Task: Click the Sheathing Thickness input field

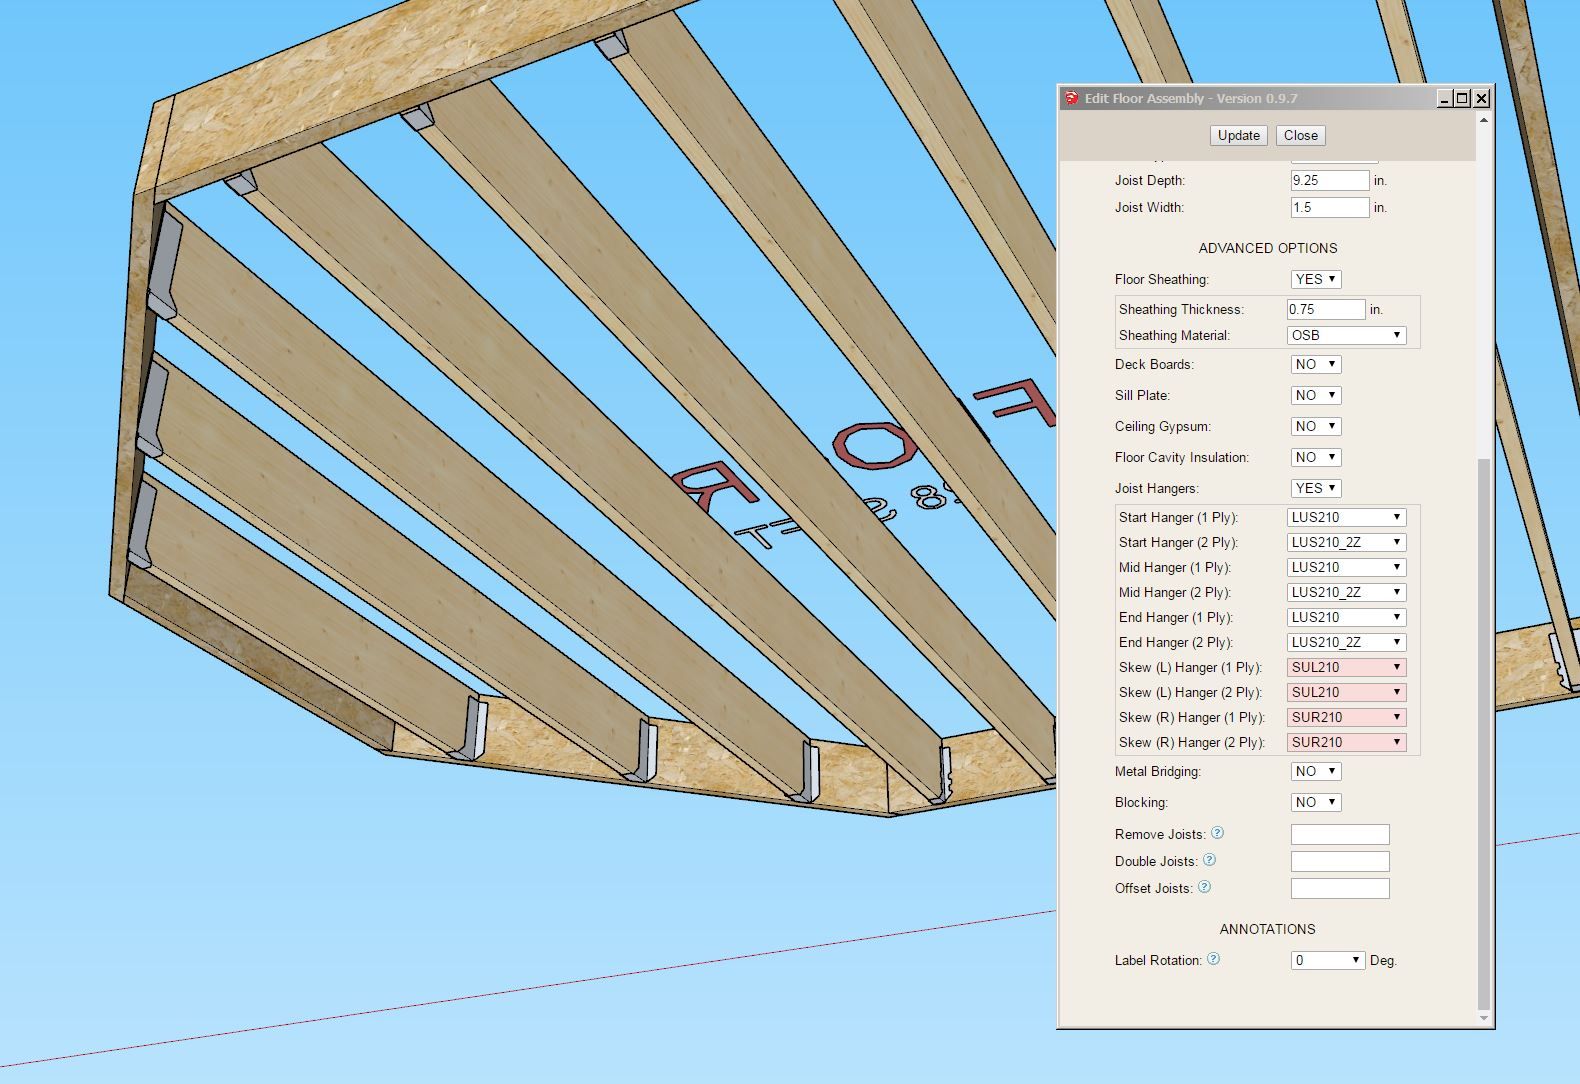Action: [1326, 309]
